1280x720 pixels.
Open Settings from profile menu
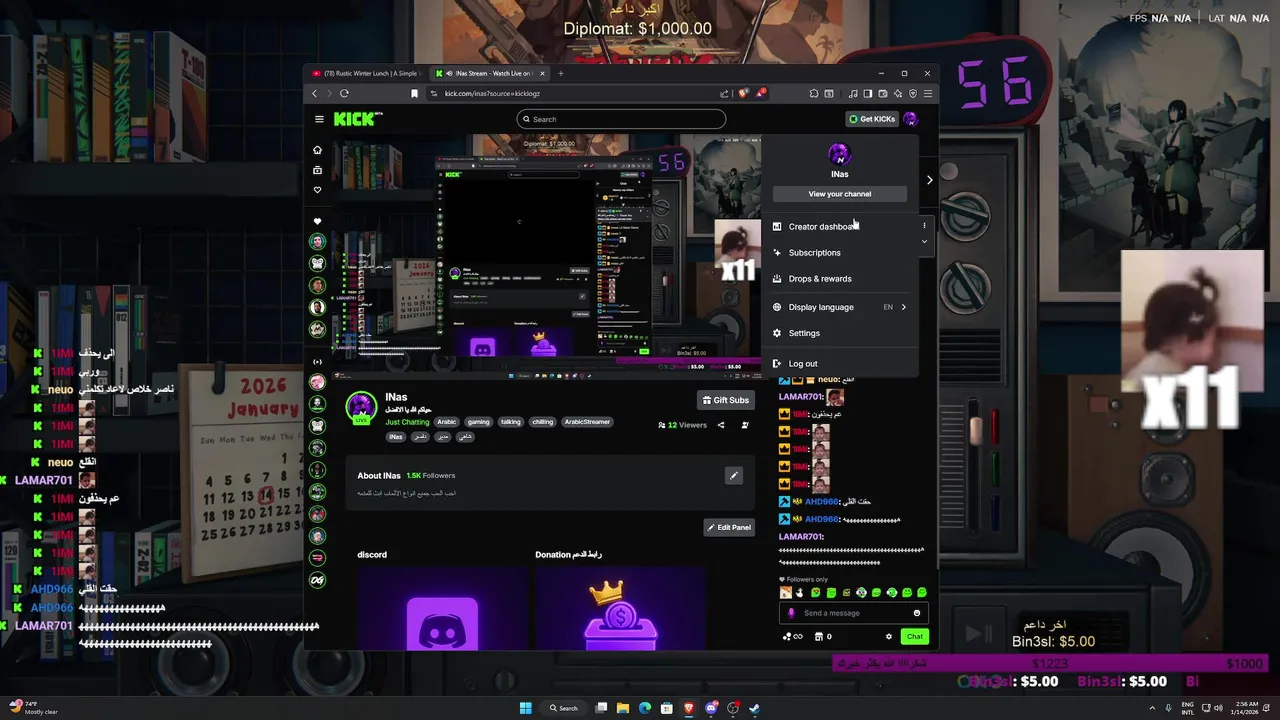[x=840, y=333]
